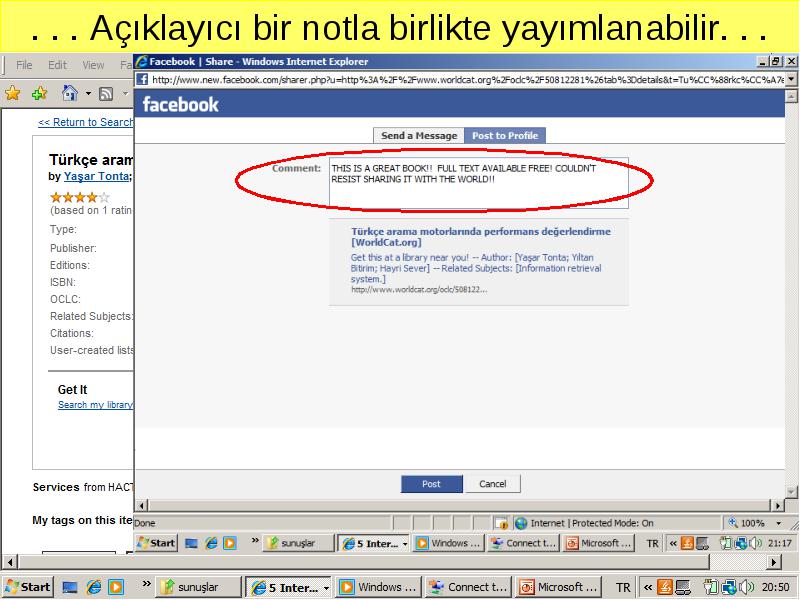Open the Favorites Center star icon
Screen dimensions: 800x600
pyautogui.click(x=12, y=93)
